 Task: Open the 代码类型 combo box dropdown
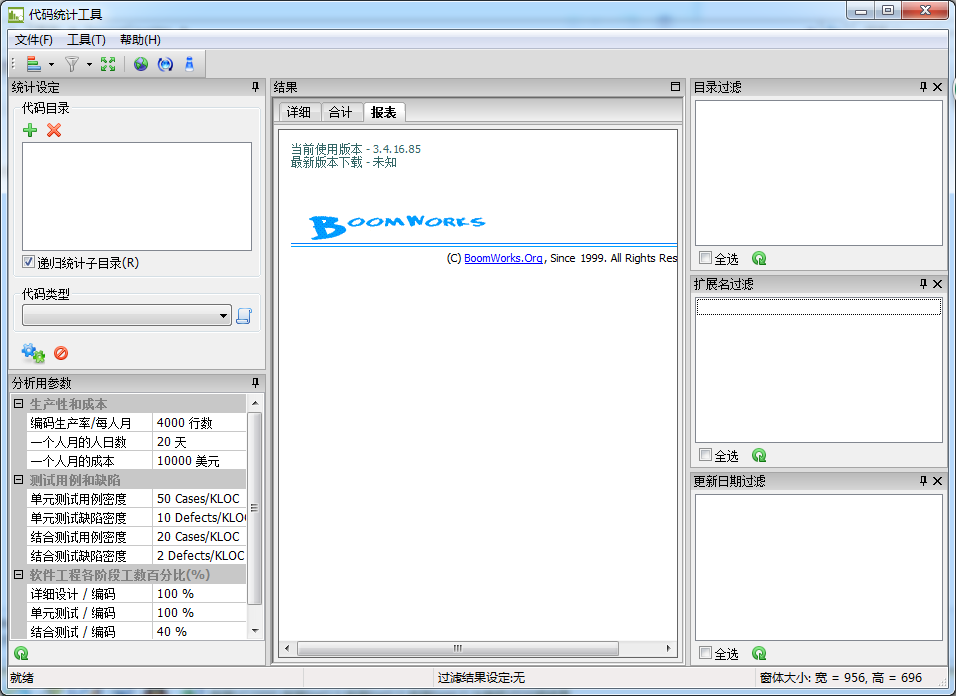(x=224, y=315)
